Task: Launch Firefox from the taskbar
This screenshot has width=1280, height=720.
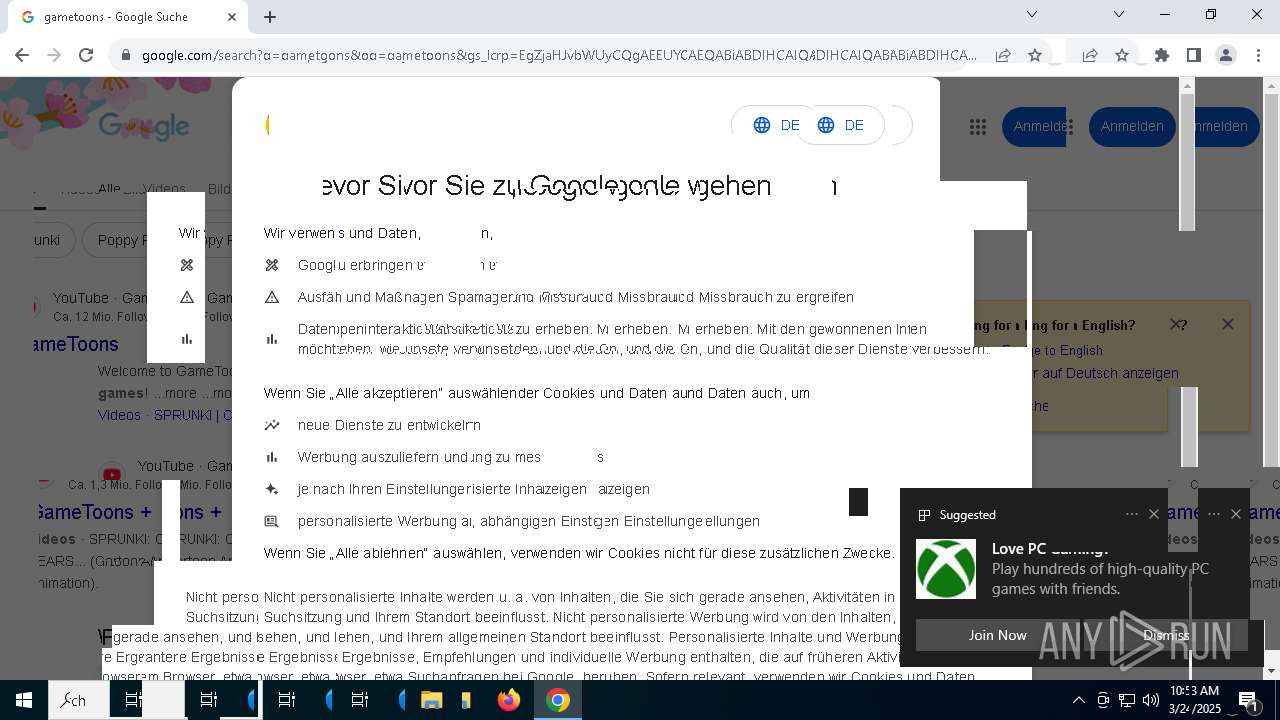Action: [509, 700]
